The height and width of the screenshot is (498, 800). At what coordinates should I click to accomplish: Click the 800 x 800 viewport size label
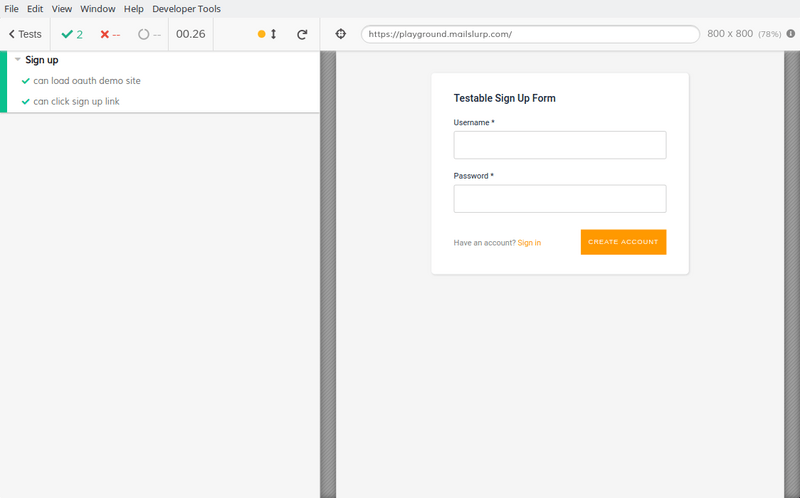730,34
